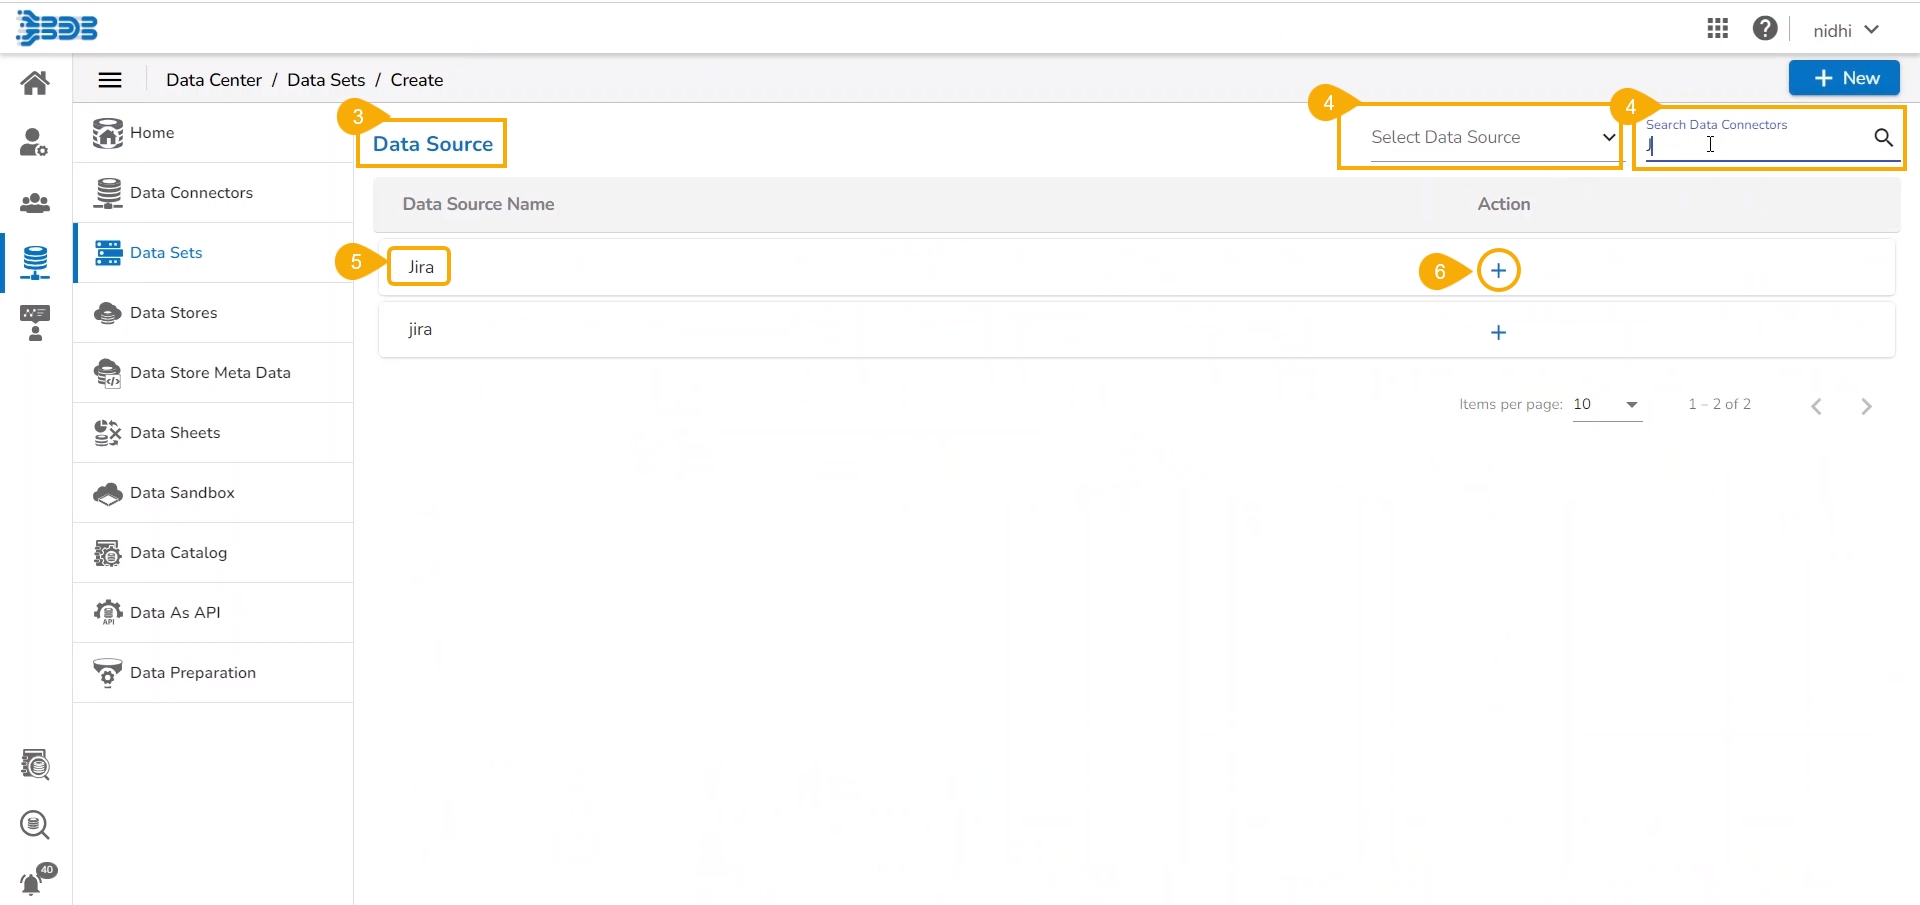Toggle the hamburger navigation menu
1920x905 pixels.
[110, 80]
